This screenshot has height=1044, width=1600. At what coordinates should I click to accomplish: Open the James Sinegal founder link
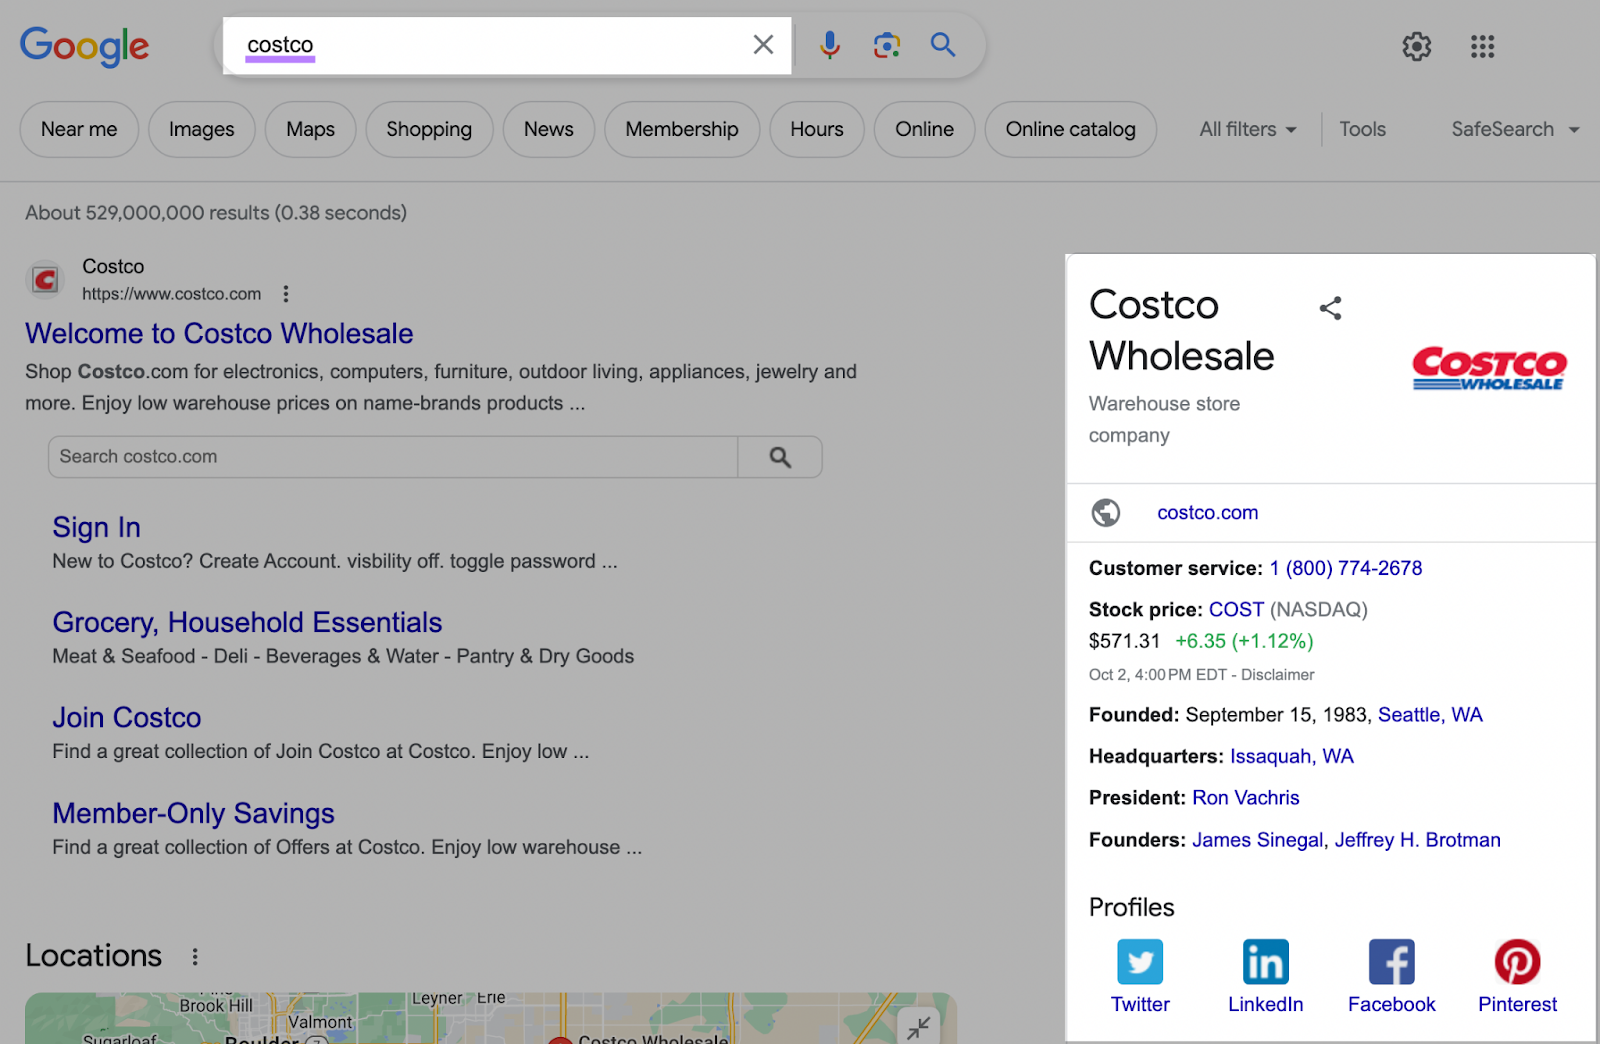pyautogui.click(x=1257, y=840)
